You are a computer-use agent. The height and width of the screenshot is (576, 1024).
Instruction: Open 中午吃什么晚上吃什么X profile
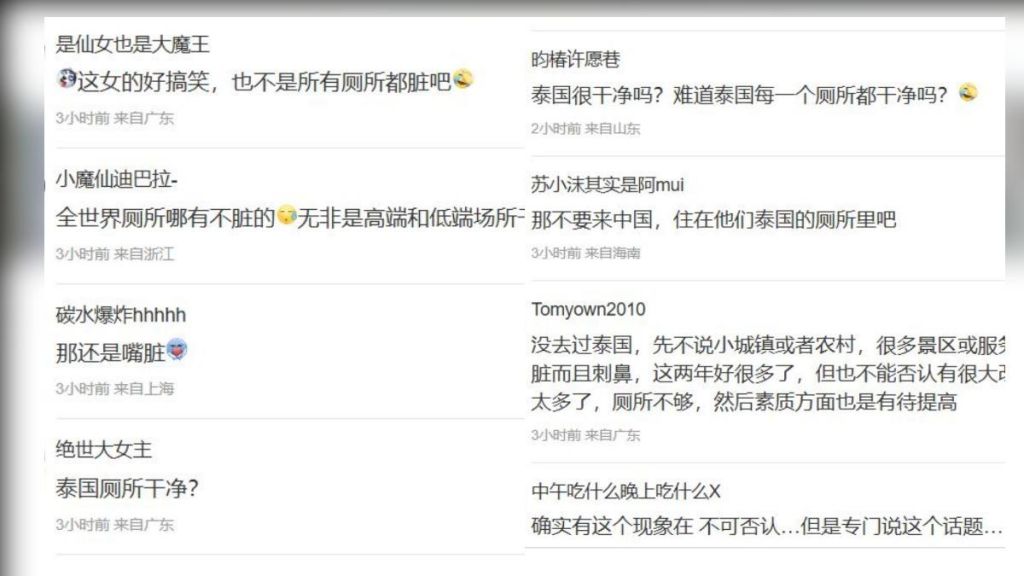[626, 491]
